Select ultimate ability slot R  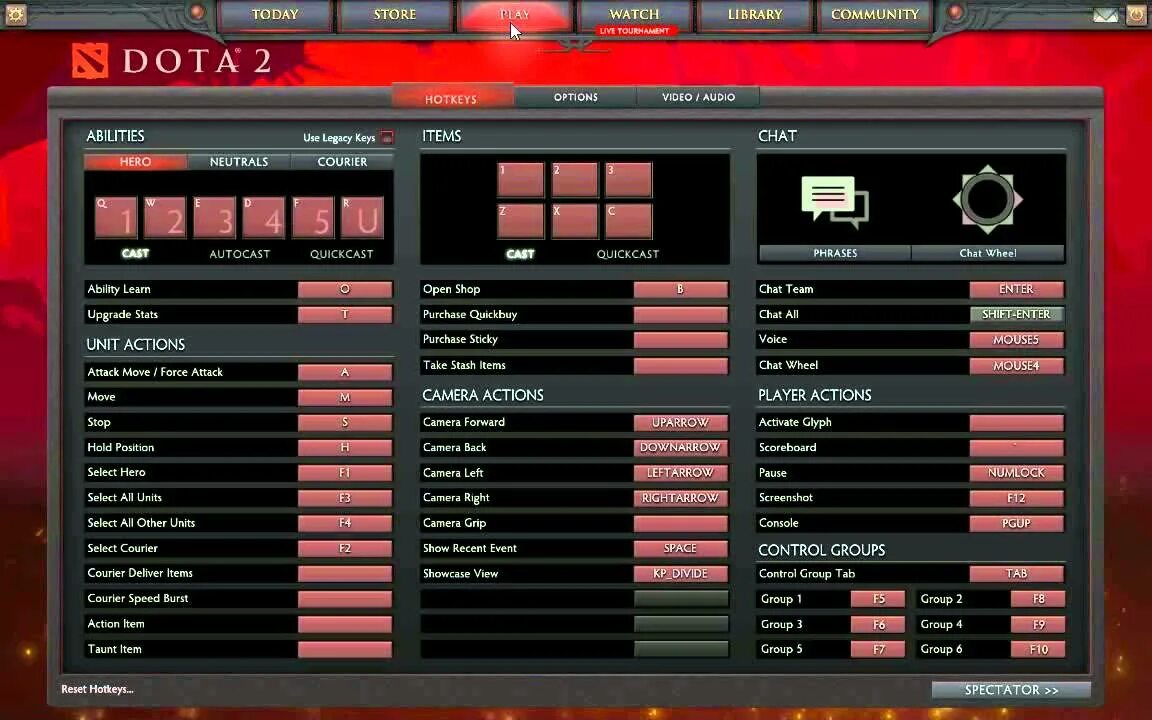362,217
